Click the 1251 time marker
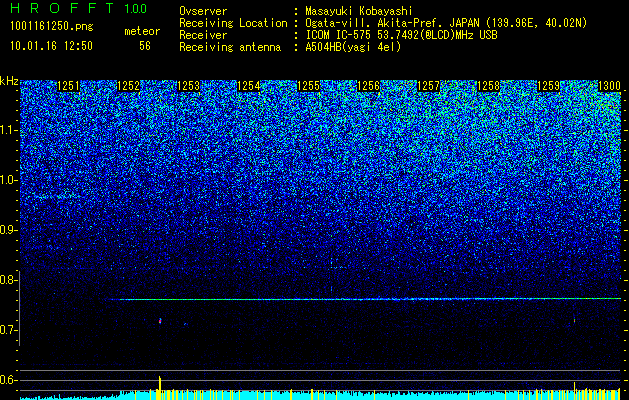This screenshot has height=400, width=629. coord(69,86)
